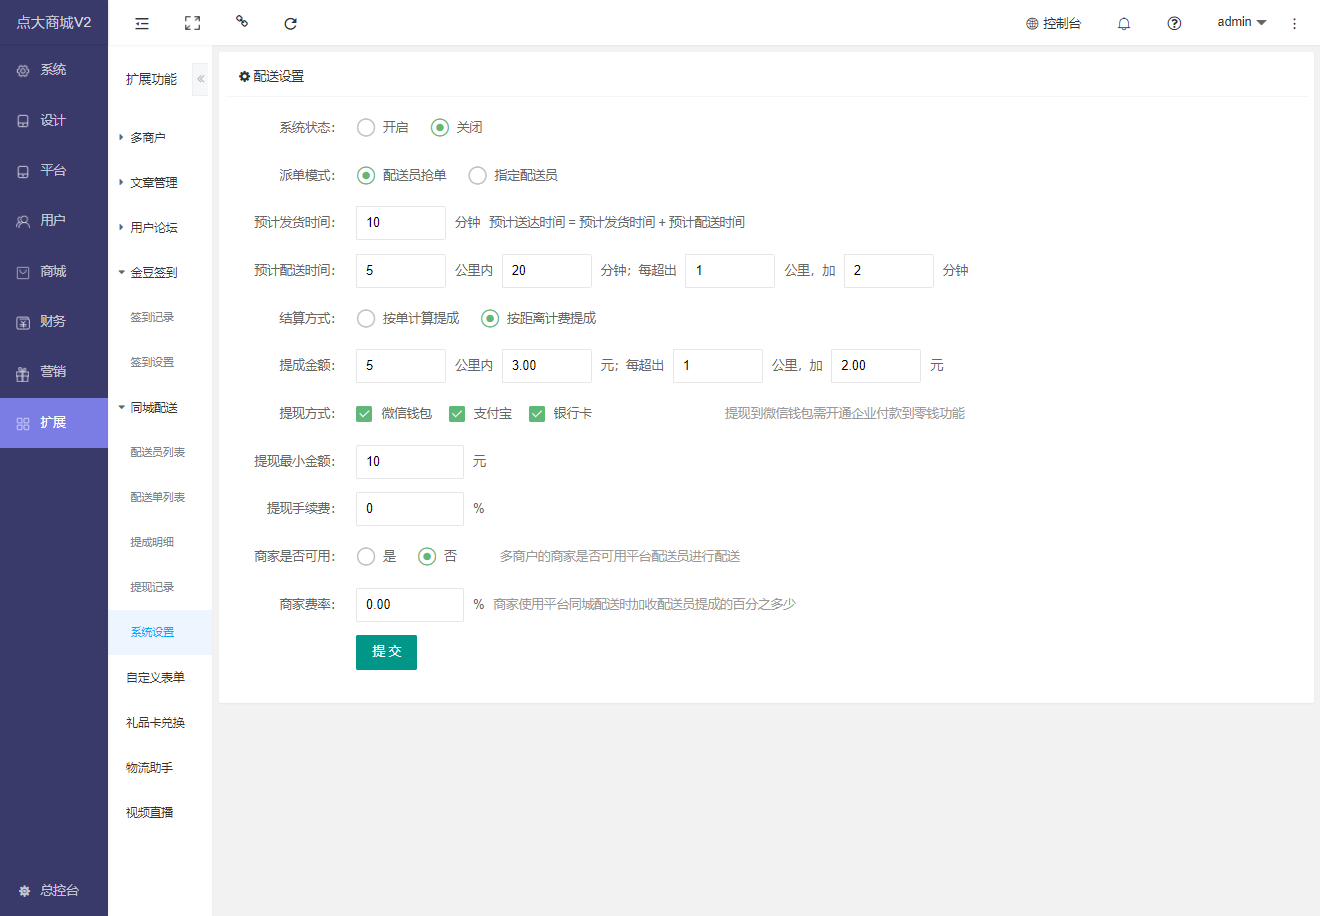The height and width of the screenshot is (916, 1320).
Task: Choose 按距离计费提成 settlement method
Action: pyautogui.click(x=538, y=318)
